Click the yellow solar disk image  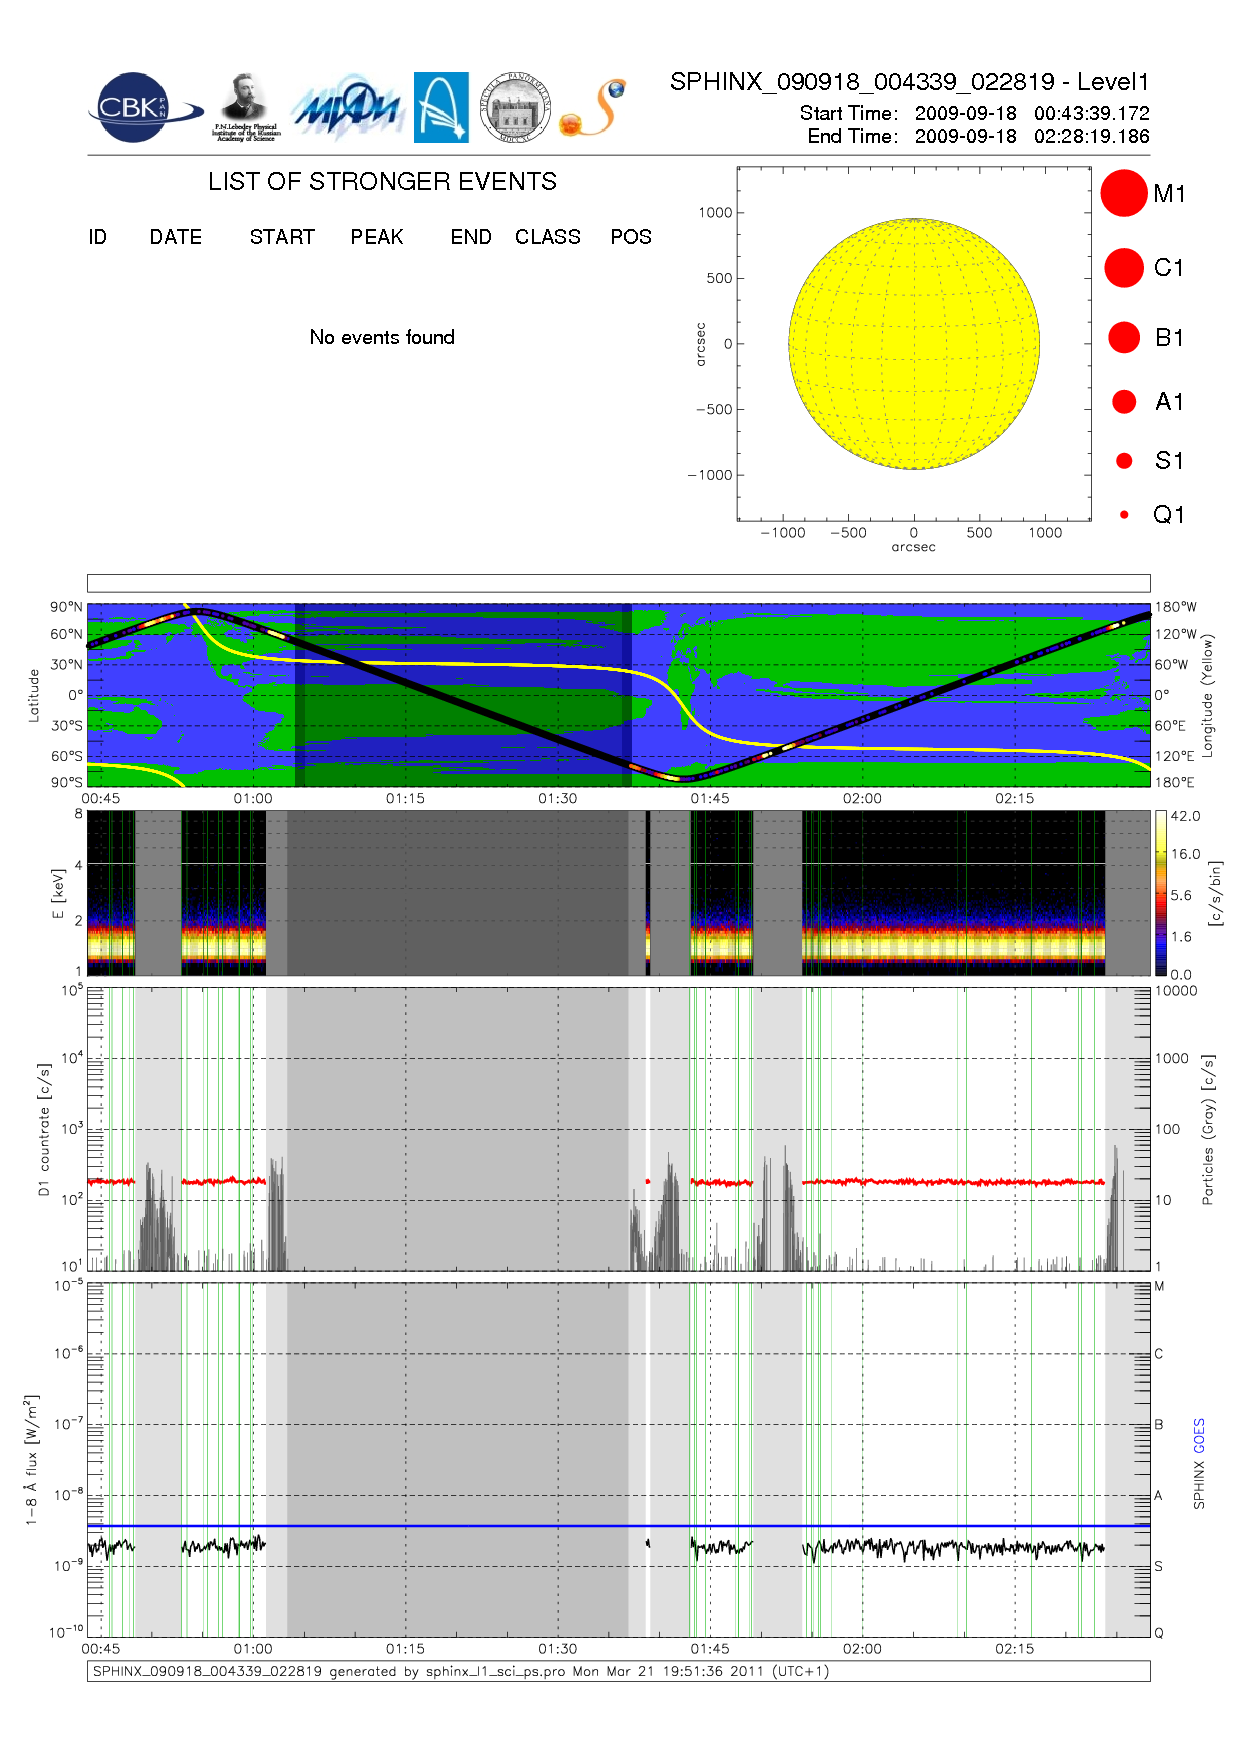(x=913, y=344)
